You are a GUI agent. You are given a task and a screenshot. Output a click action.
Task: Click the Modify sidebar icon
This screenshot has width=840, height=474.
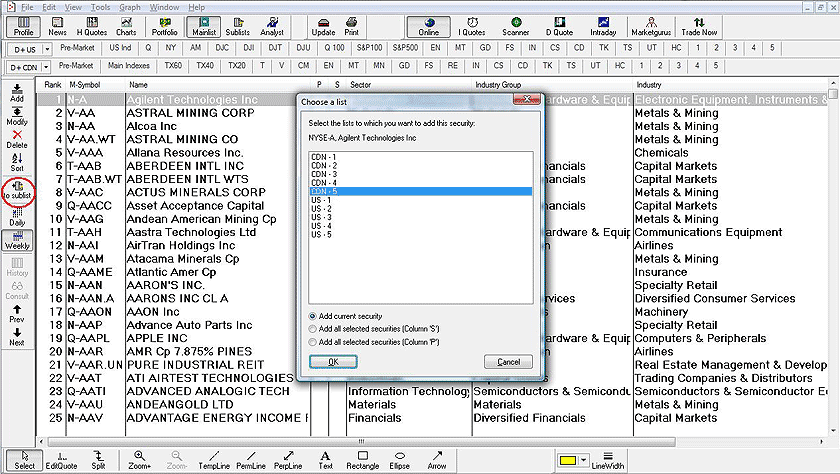tap(17, 116)
